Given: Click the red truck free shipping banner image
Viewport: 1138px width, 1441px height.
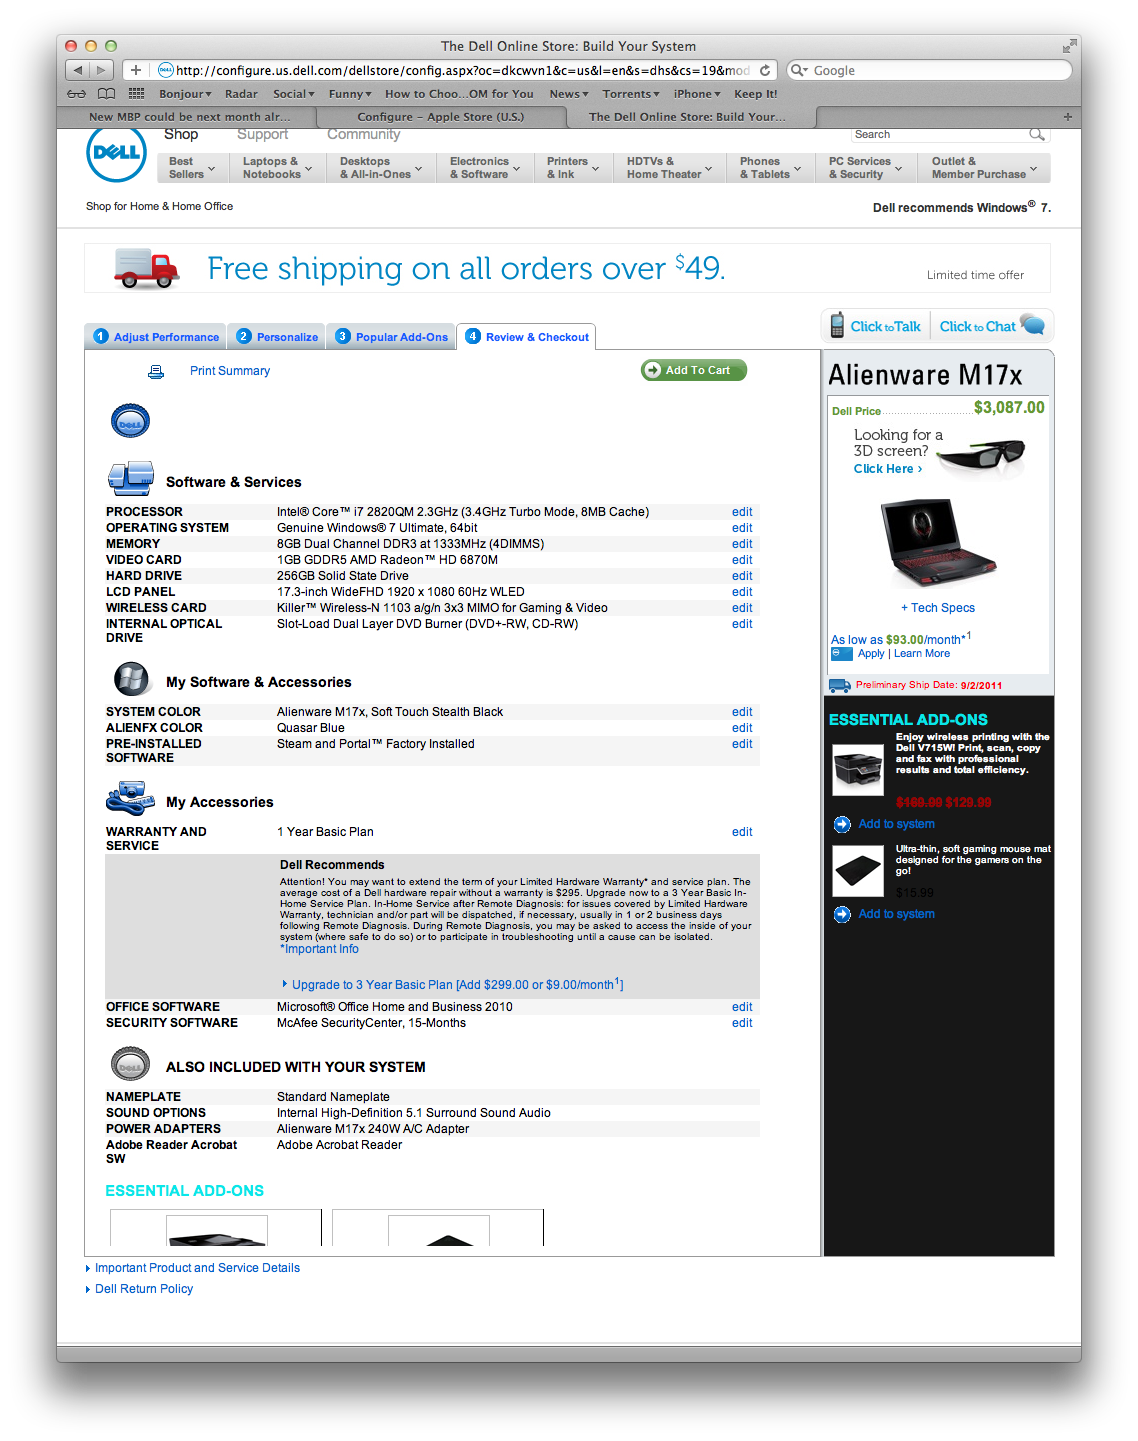Looking at the screenshot, I should click(146, 269).
